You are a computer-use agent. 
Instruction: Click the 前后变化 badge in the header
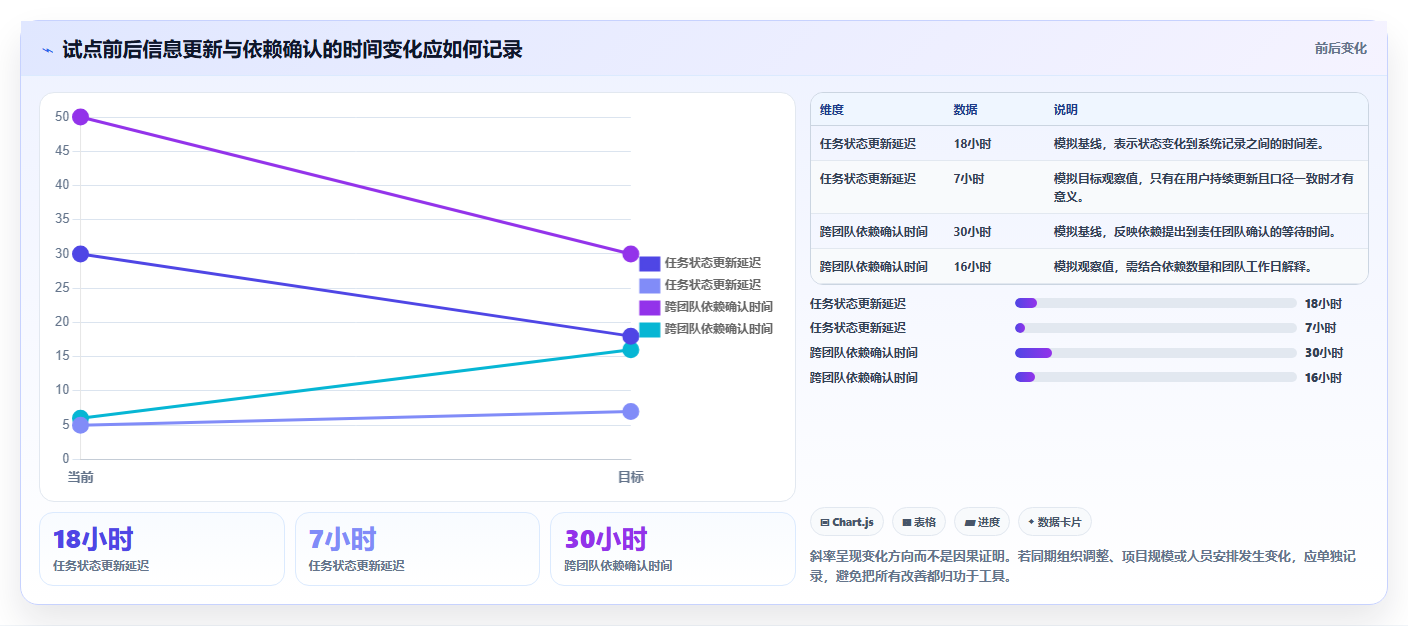1340,48
